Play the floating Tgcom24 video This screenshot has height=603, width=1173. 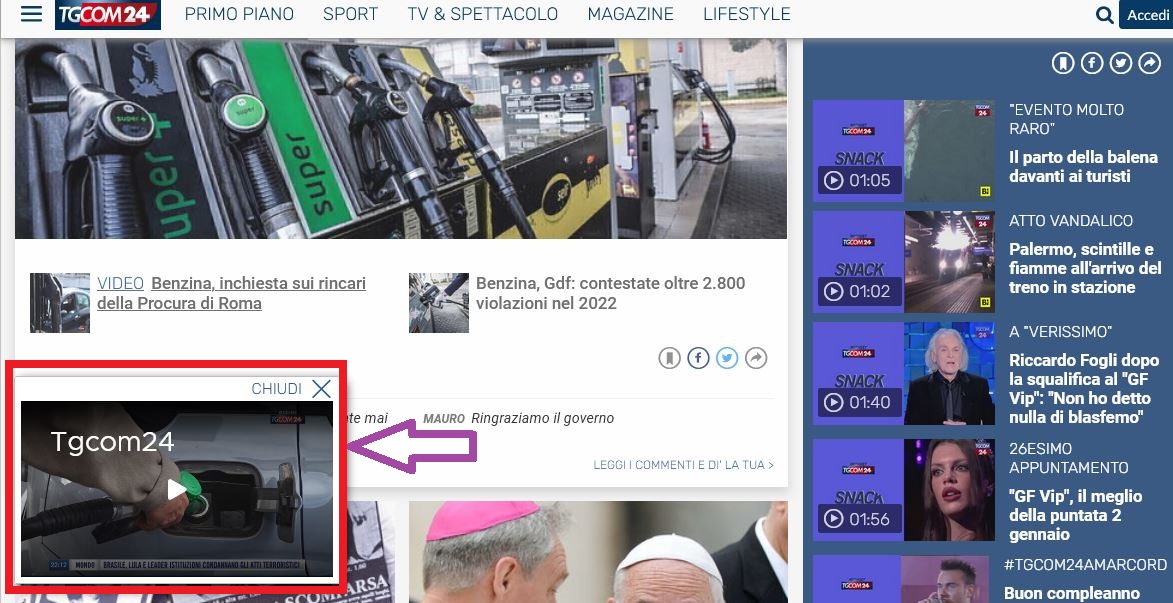[177, 489]
